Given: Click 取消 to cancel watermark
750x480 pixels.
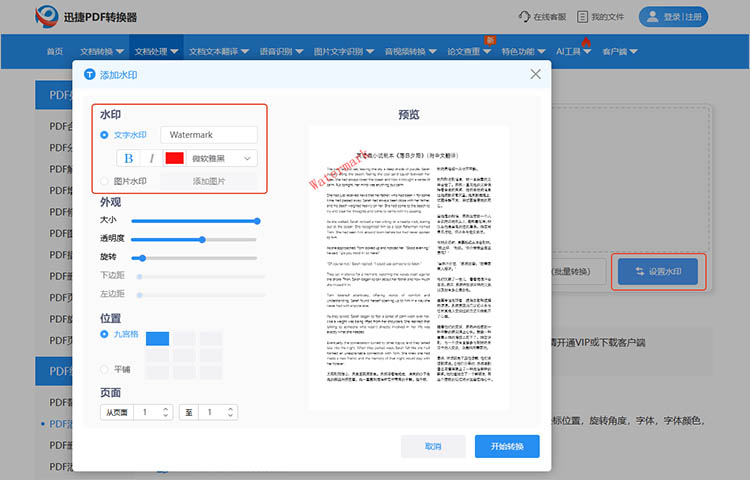Looking at the screenshot, I should pos(433,446).
